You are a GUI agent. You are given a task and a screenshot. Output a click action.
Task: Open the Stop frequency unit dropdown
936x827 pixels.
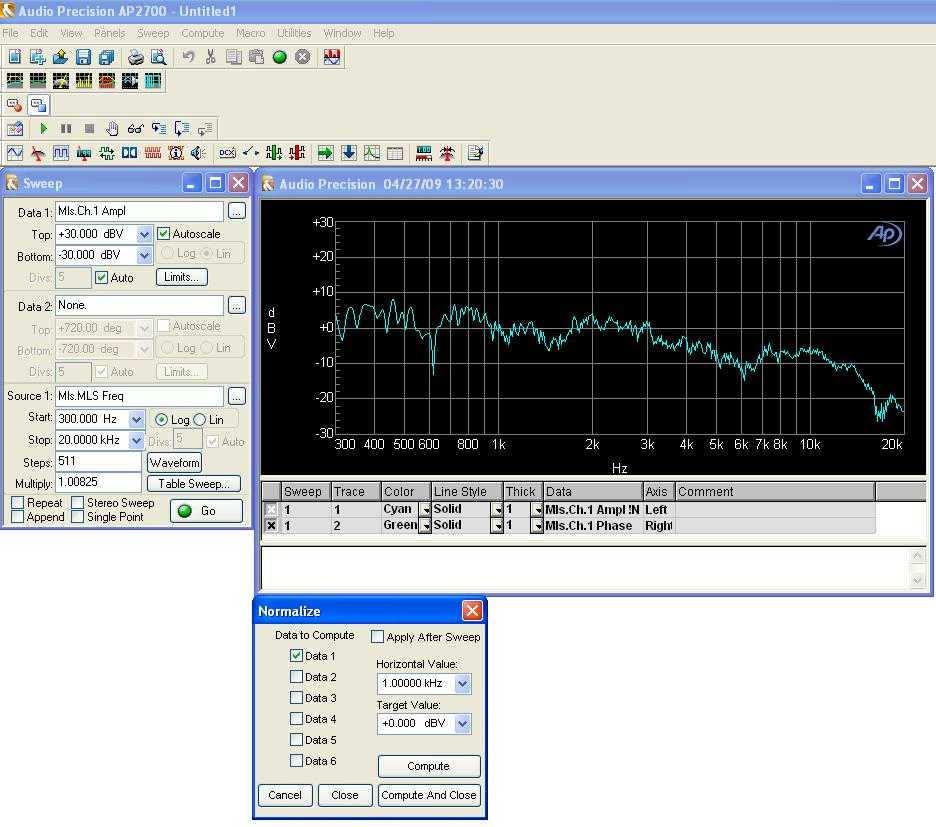coord(136,441)
